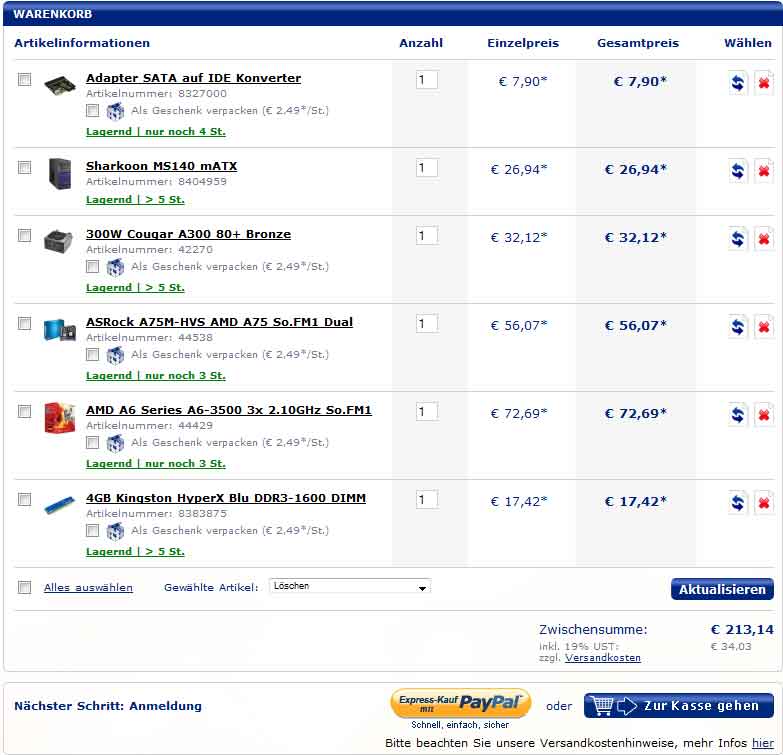Viewport: 783px width, 755px height.
Task: Open Sharkoon MS140 case thumbnail
Action: [x=60, y=173]
